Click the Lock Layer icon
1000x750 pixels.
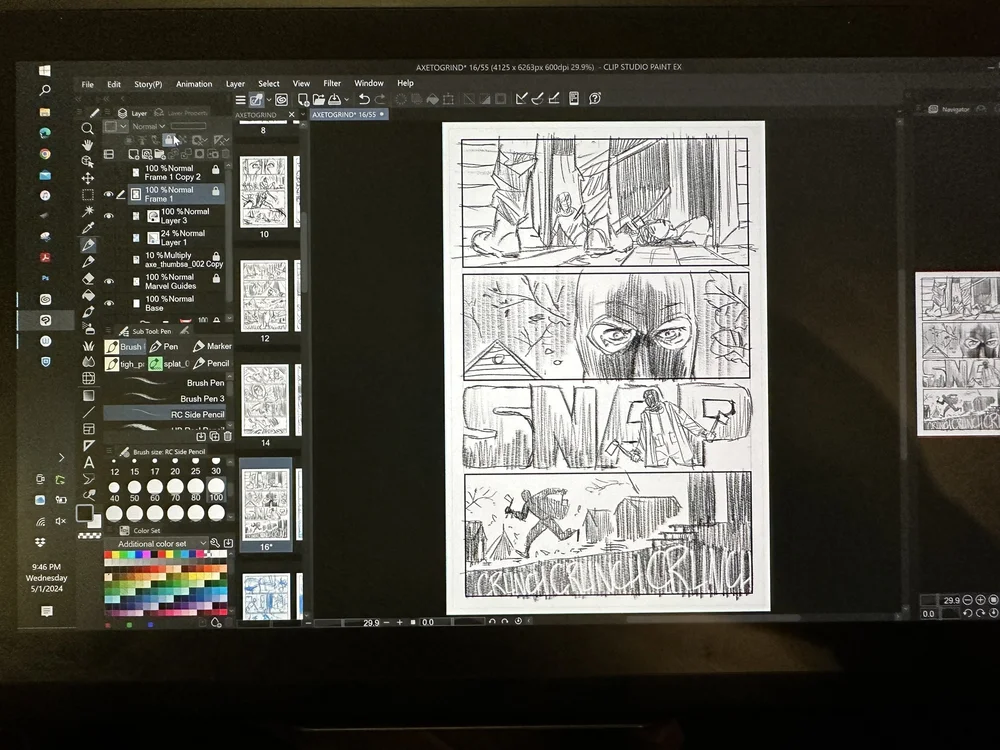click(168, 140)
